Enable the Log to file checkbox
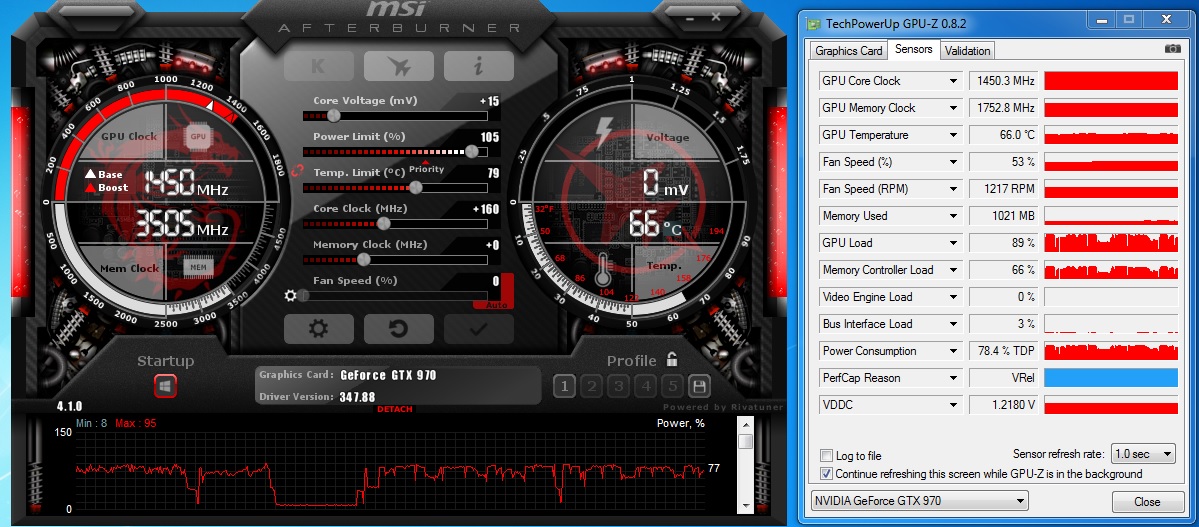 pyautogui.click(x=826, y=456)
